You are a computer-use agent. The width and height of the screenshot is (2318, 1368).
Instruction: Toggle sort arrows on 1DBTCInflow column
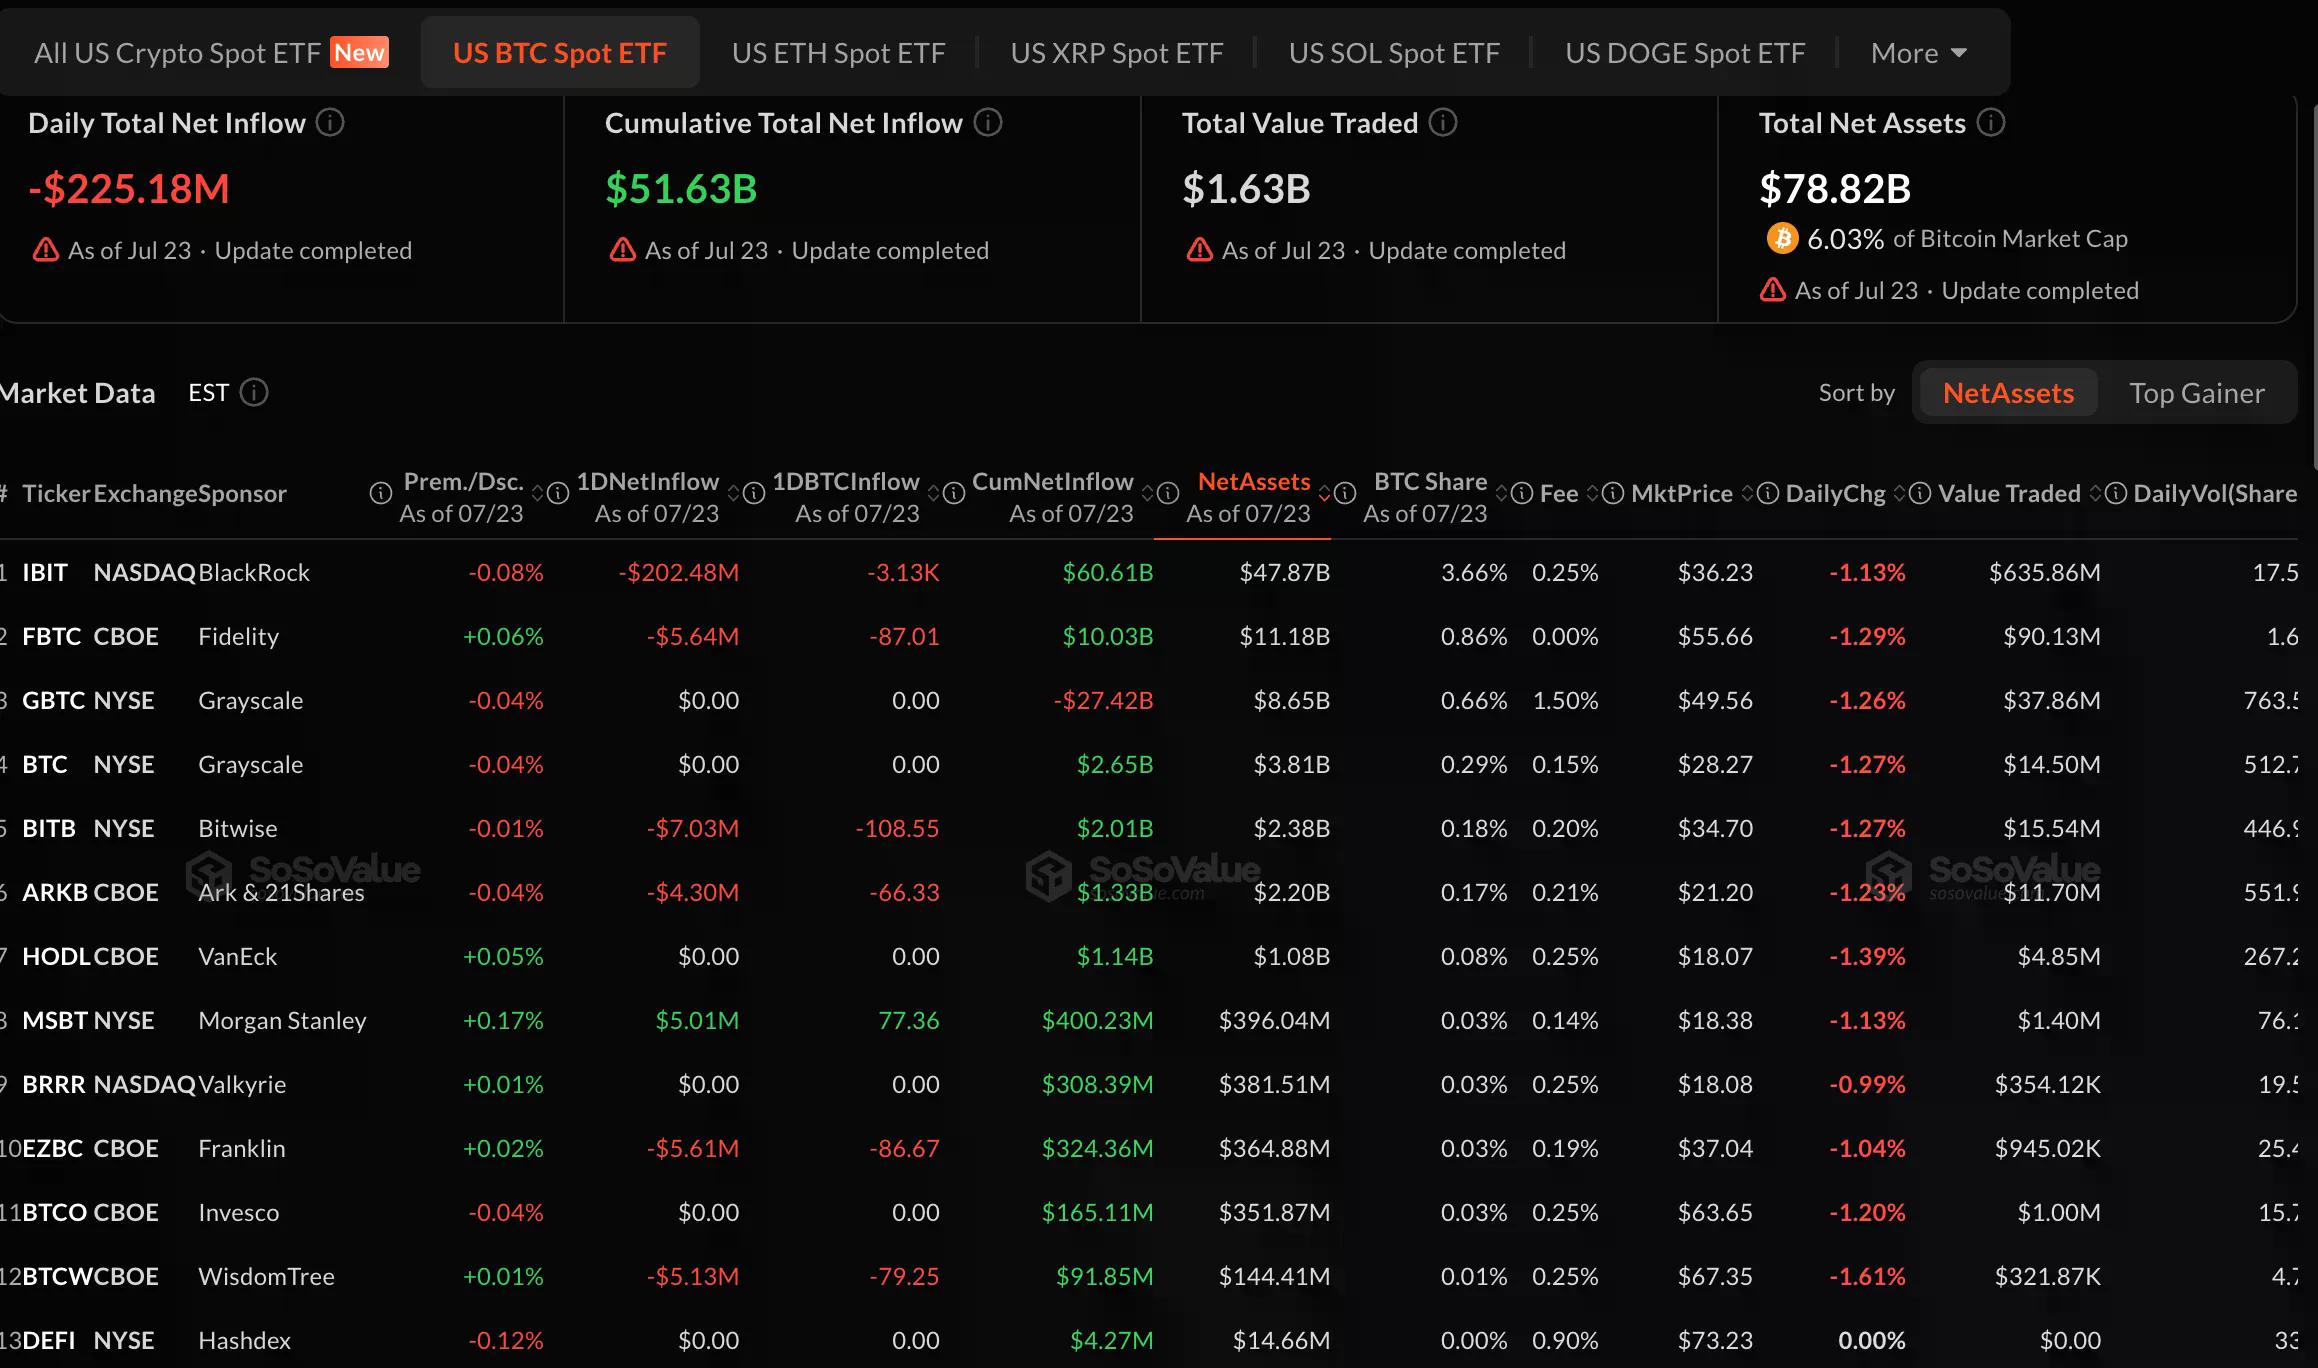[x=933, y=493]
